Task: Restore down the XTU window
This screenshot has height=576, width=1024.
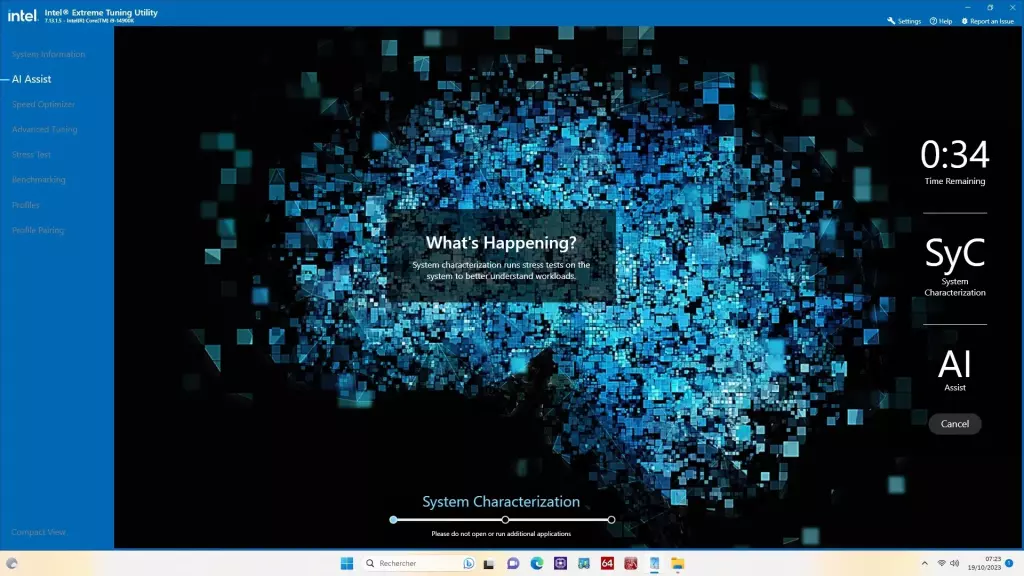Action: tap(990, 7)
